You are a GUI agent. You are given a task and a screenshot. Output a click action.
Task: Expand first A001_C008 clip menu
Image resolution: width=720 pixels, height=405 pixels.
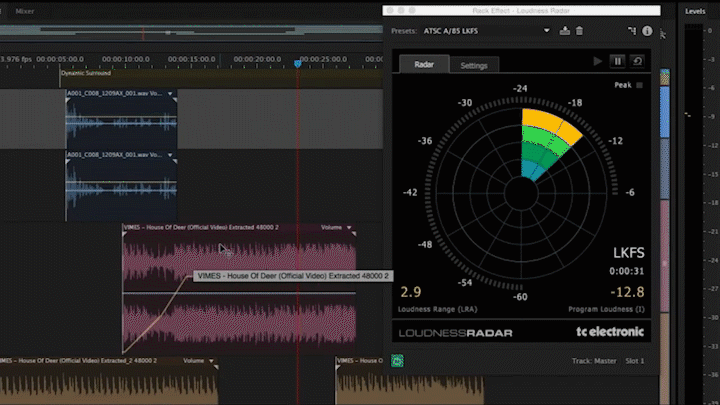(170, 93)
